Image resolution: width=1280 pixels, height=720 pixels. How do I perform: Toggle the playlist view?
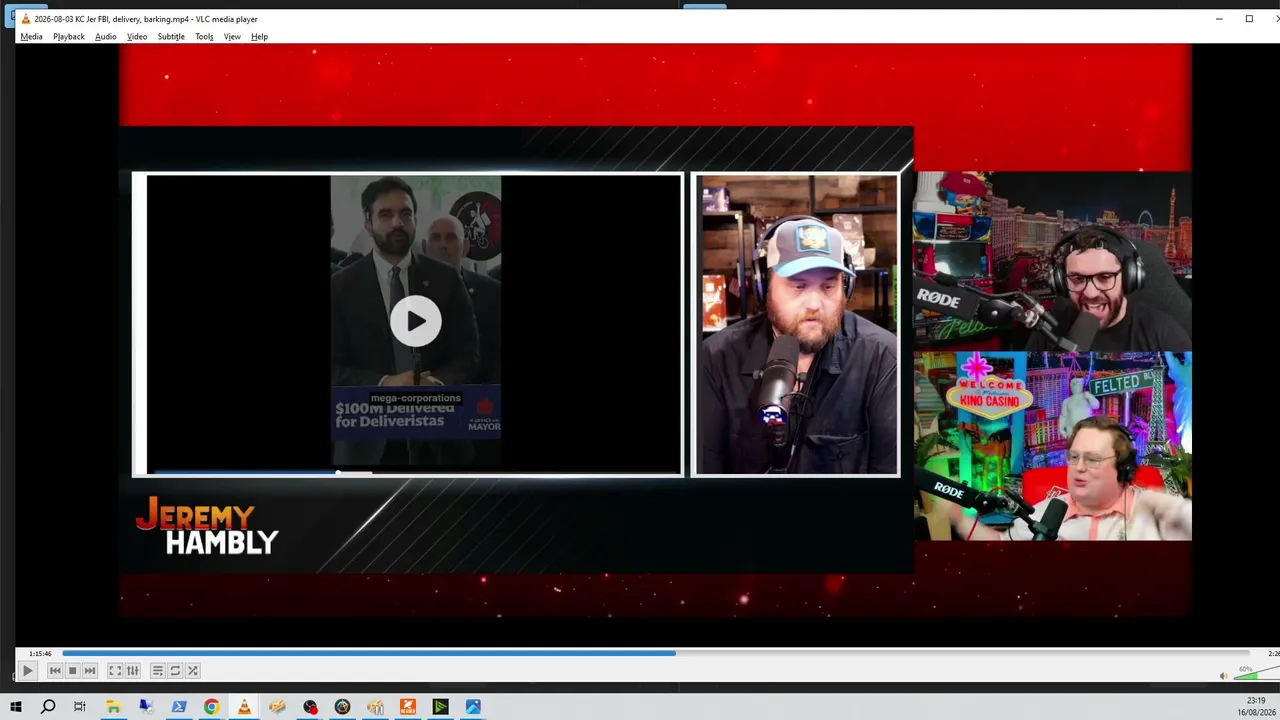[x=158, y=671]
